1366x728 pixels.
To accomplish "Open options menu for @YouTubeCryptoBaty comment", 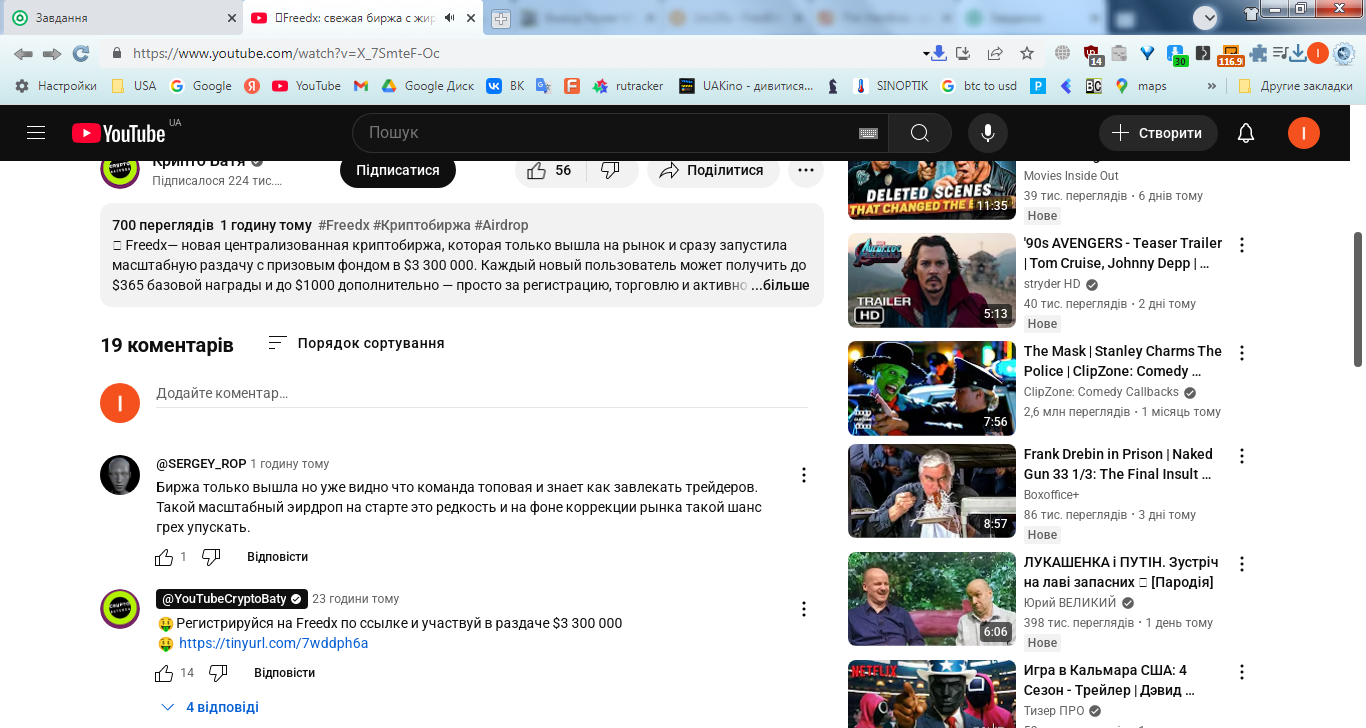I will (803, 609).
